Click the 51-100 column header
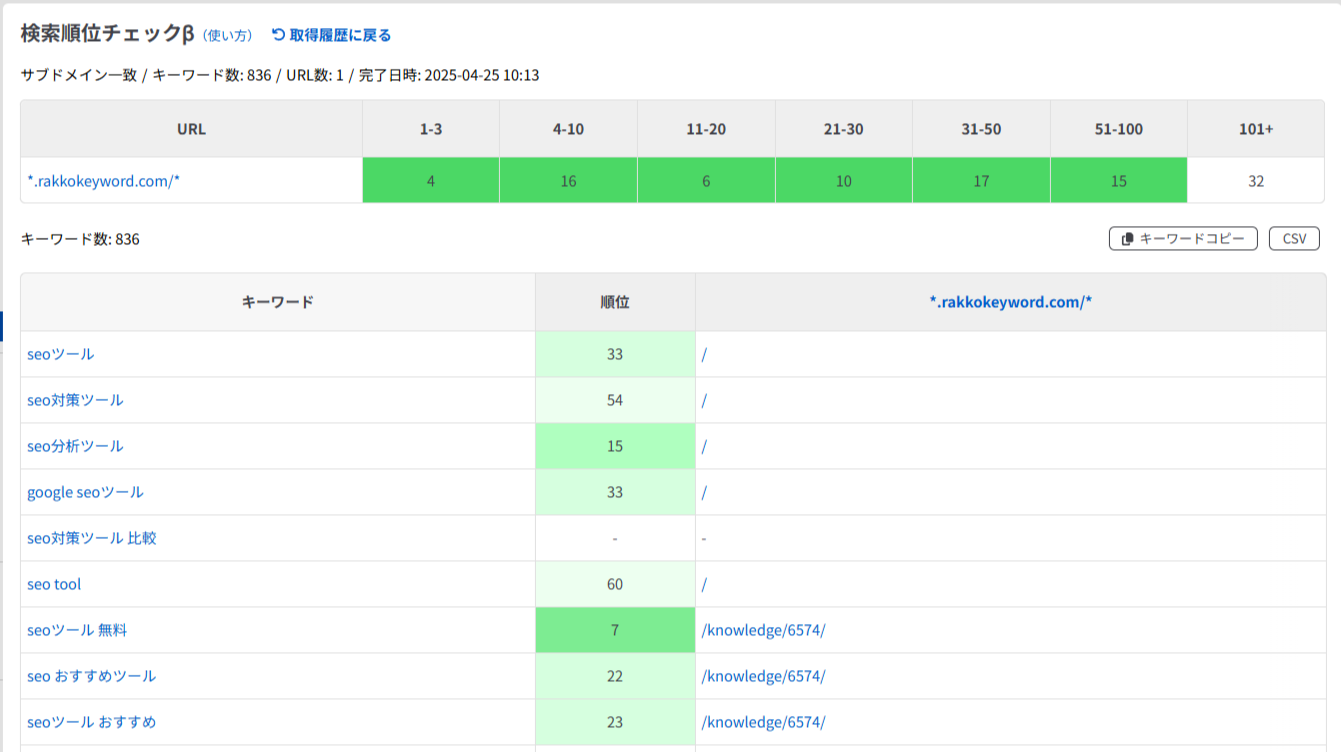 pyautogui.click(x=1119, y=129)
